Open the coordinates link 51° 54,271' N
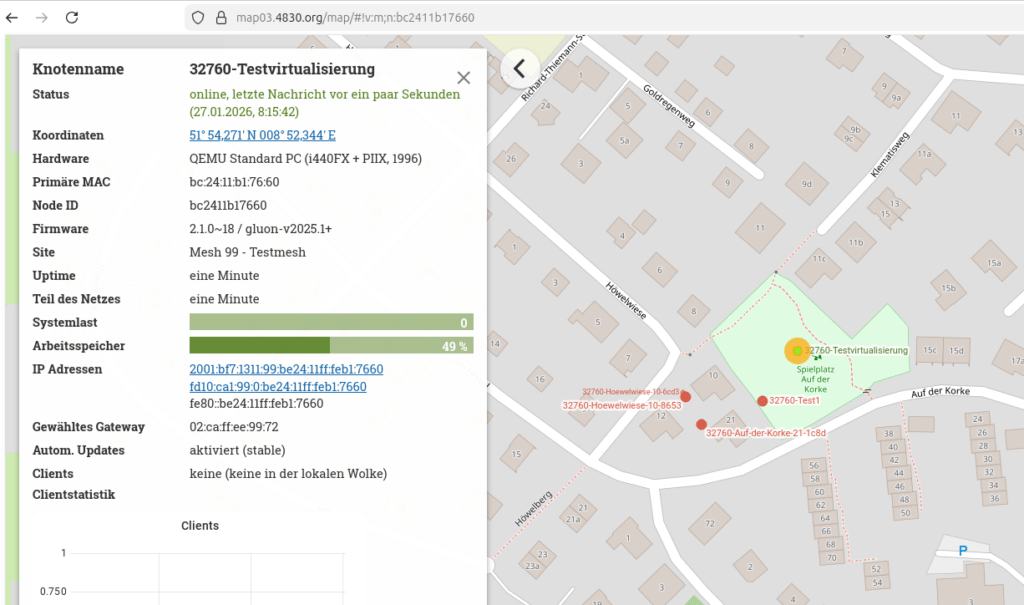The width and height of the screenshot is (1024, 605). [262, 135]
